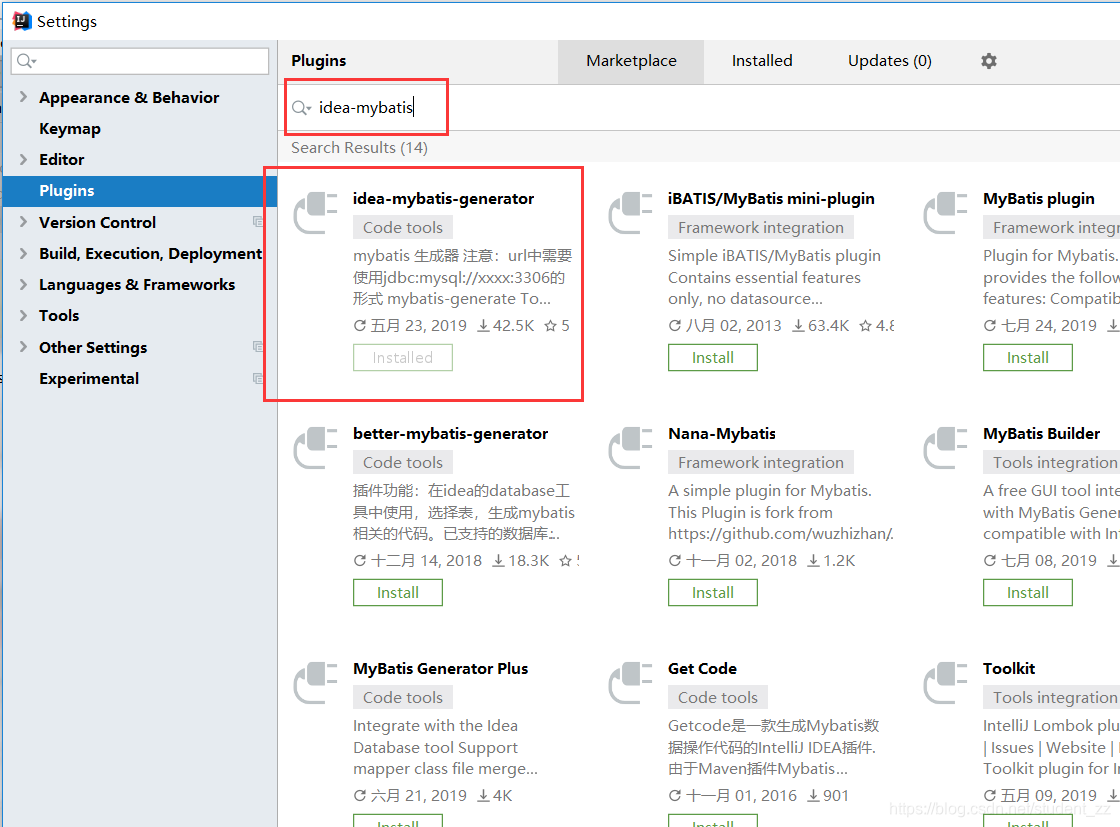The height and width of the screenshot is (827, 1120).
Task: Click the MyBatis plugin plug icon
Action: tap(945, 213)
